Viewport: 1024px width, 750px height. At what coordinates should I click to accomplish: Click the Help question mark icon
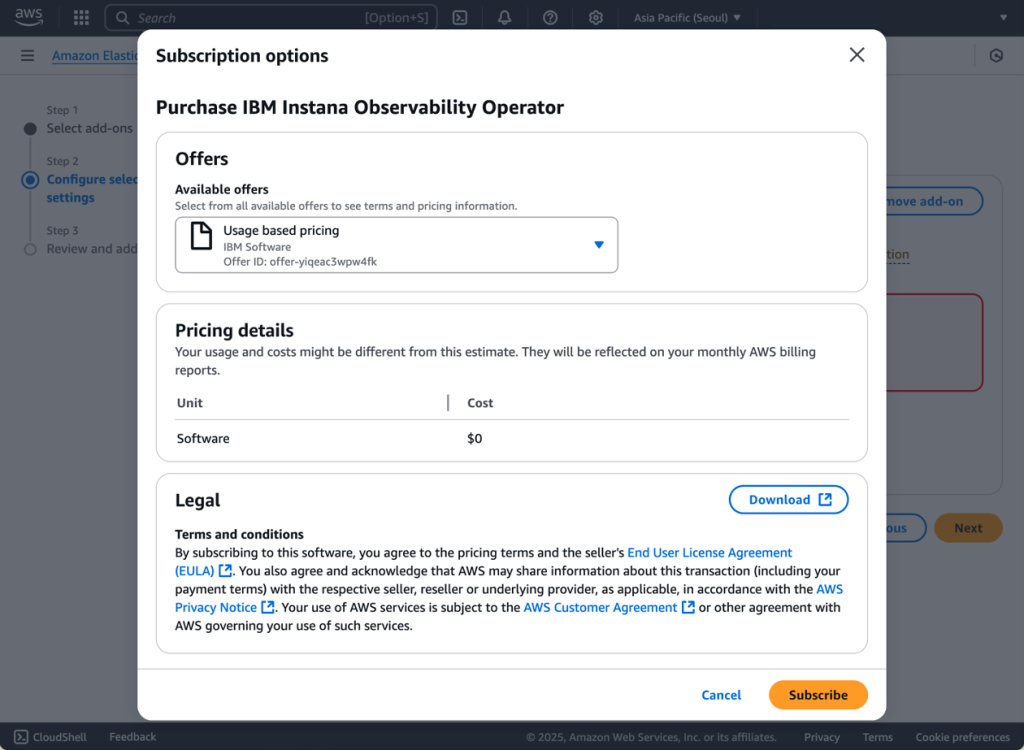coord(551,17)
